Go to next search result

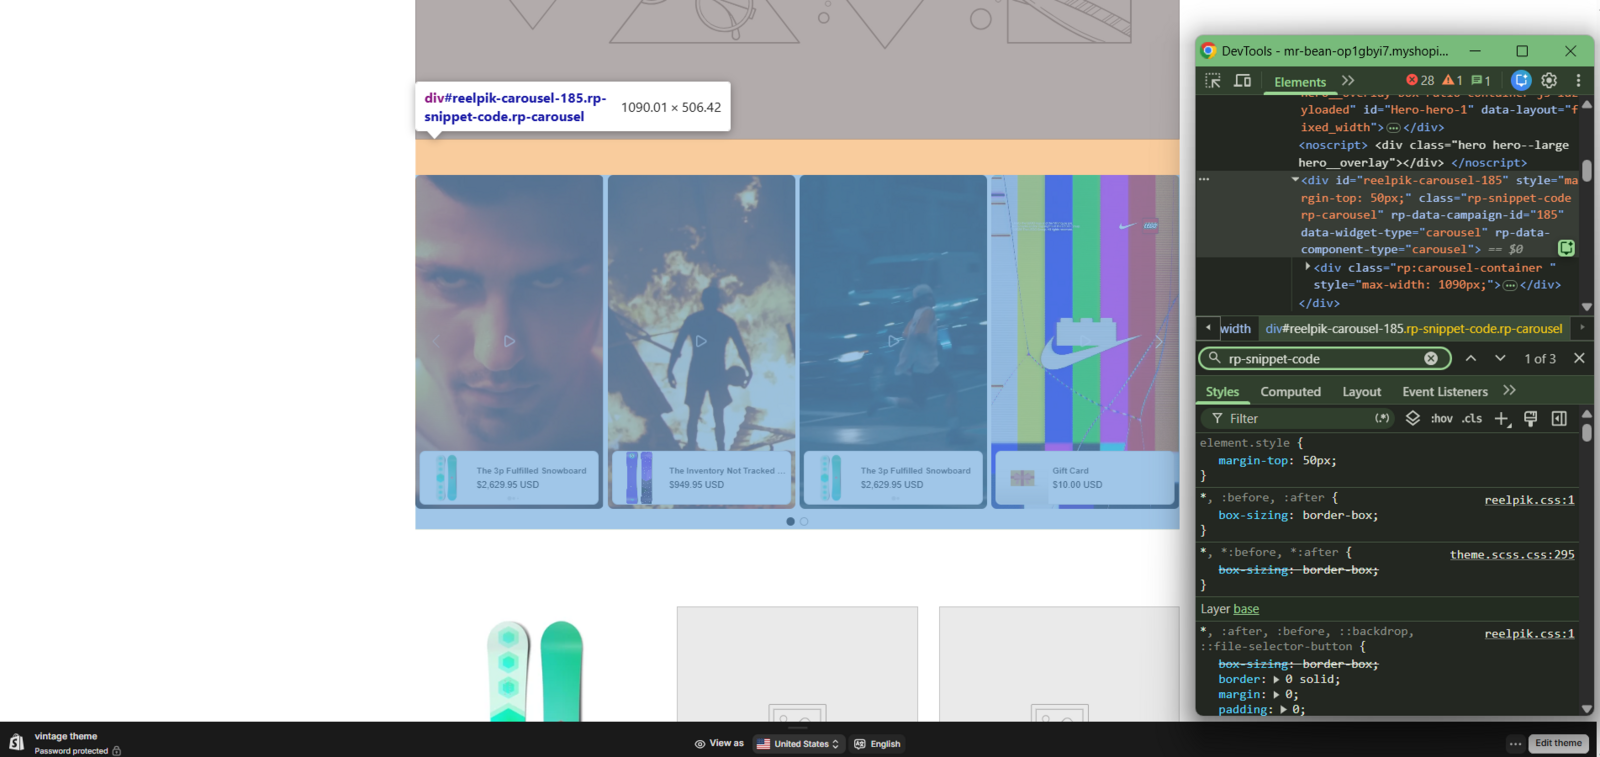point(1500,358)
